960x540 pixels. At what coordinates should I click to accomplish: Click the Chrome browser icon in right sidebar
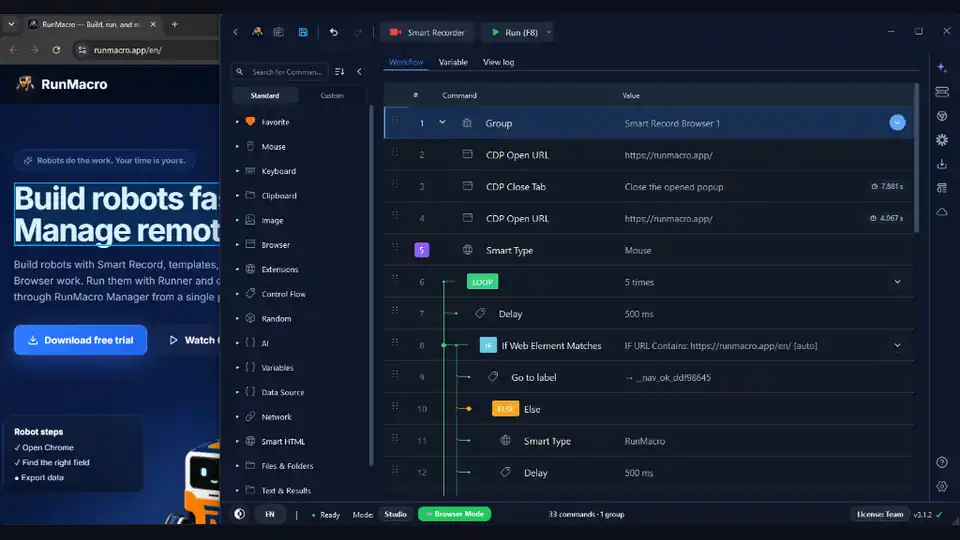942,116
